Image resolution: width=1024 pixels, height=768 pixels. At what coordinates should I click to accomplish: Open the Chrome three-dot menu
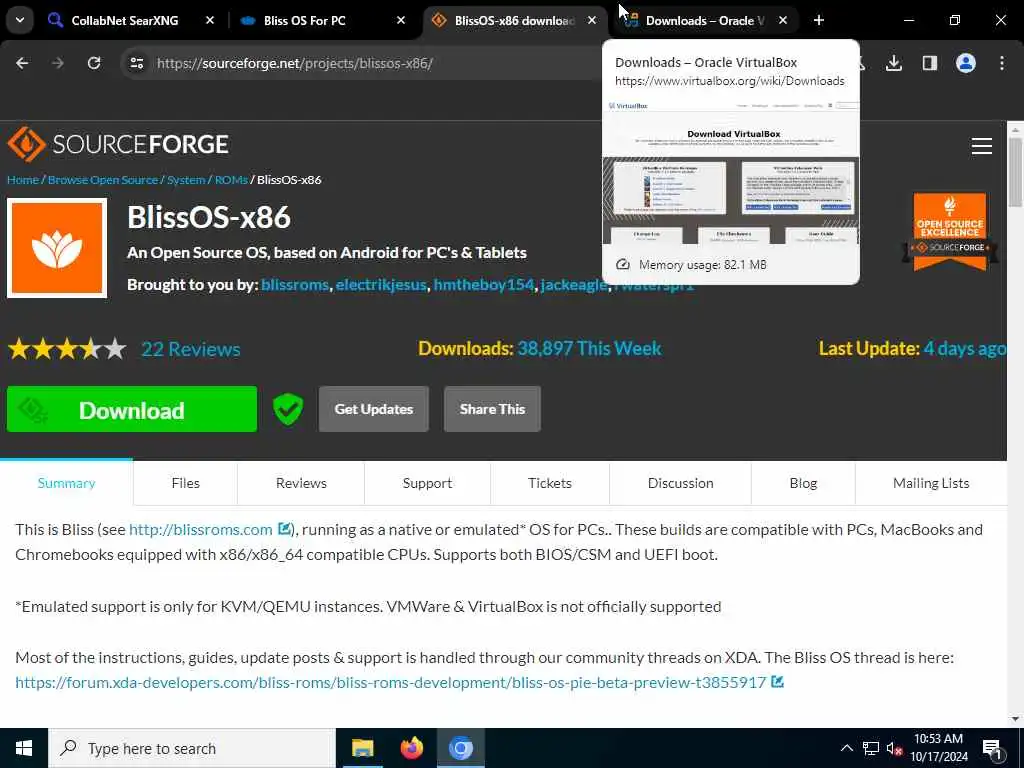[x=1002, y=63]
